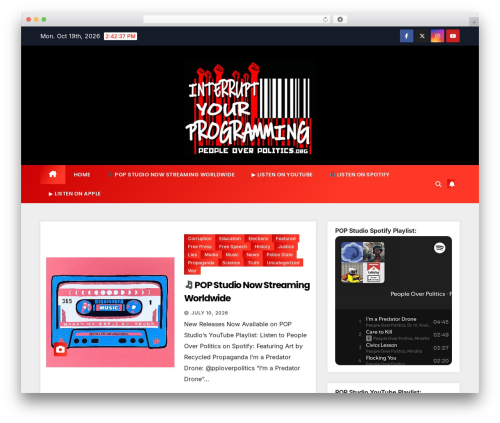
Task: Click the home icon in navigation bar
Action: pyautogui.click(x=53, y=174)
